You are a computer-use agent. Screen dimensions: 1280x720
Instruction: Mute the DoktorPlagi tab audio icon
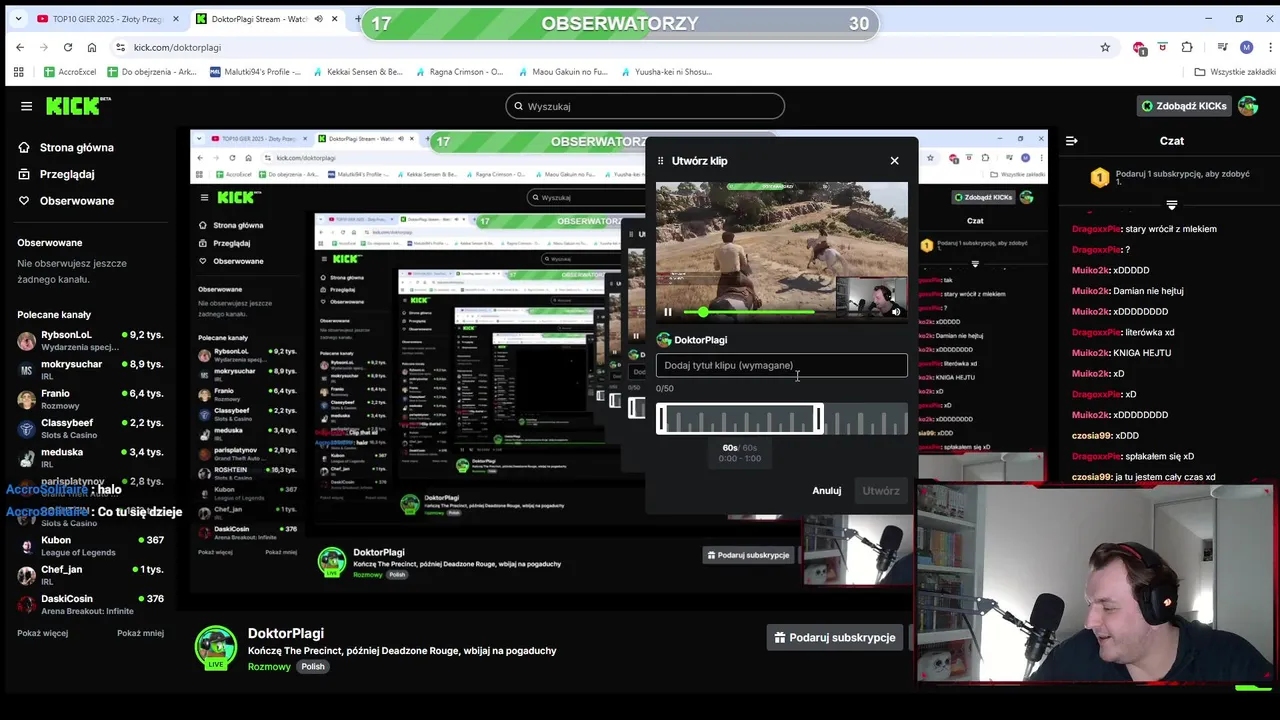tap(320, 19)
